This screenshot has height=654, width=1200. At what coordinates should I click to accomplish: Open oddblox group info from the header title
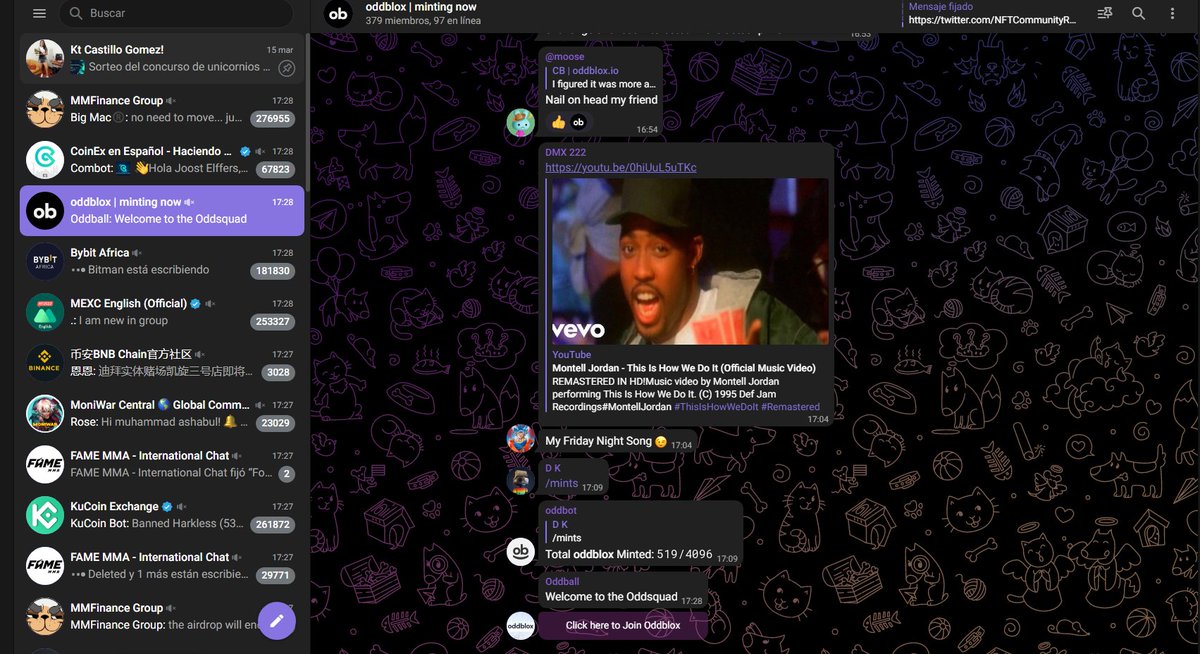pyautogui.click(x=421, y=7)
